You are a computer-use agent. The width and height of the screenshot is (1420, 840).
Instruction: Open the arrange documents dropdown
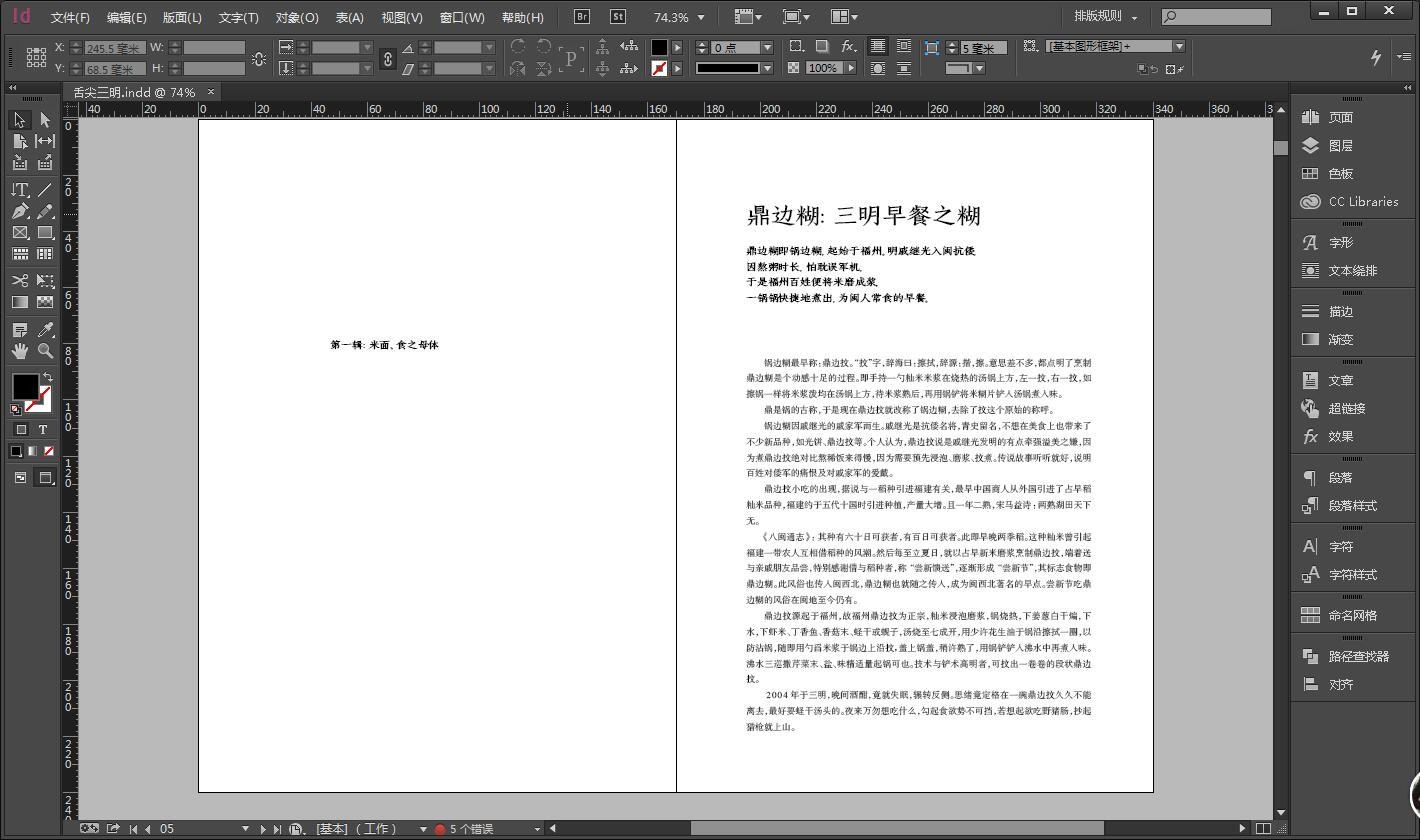tap(845, 17)
